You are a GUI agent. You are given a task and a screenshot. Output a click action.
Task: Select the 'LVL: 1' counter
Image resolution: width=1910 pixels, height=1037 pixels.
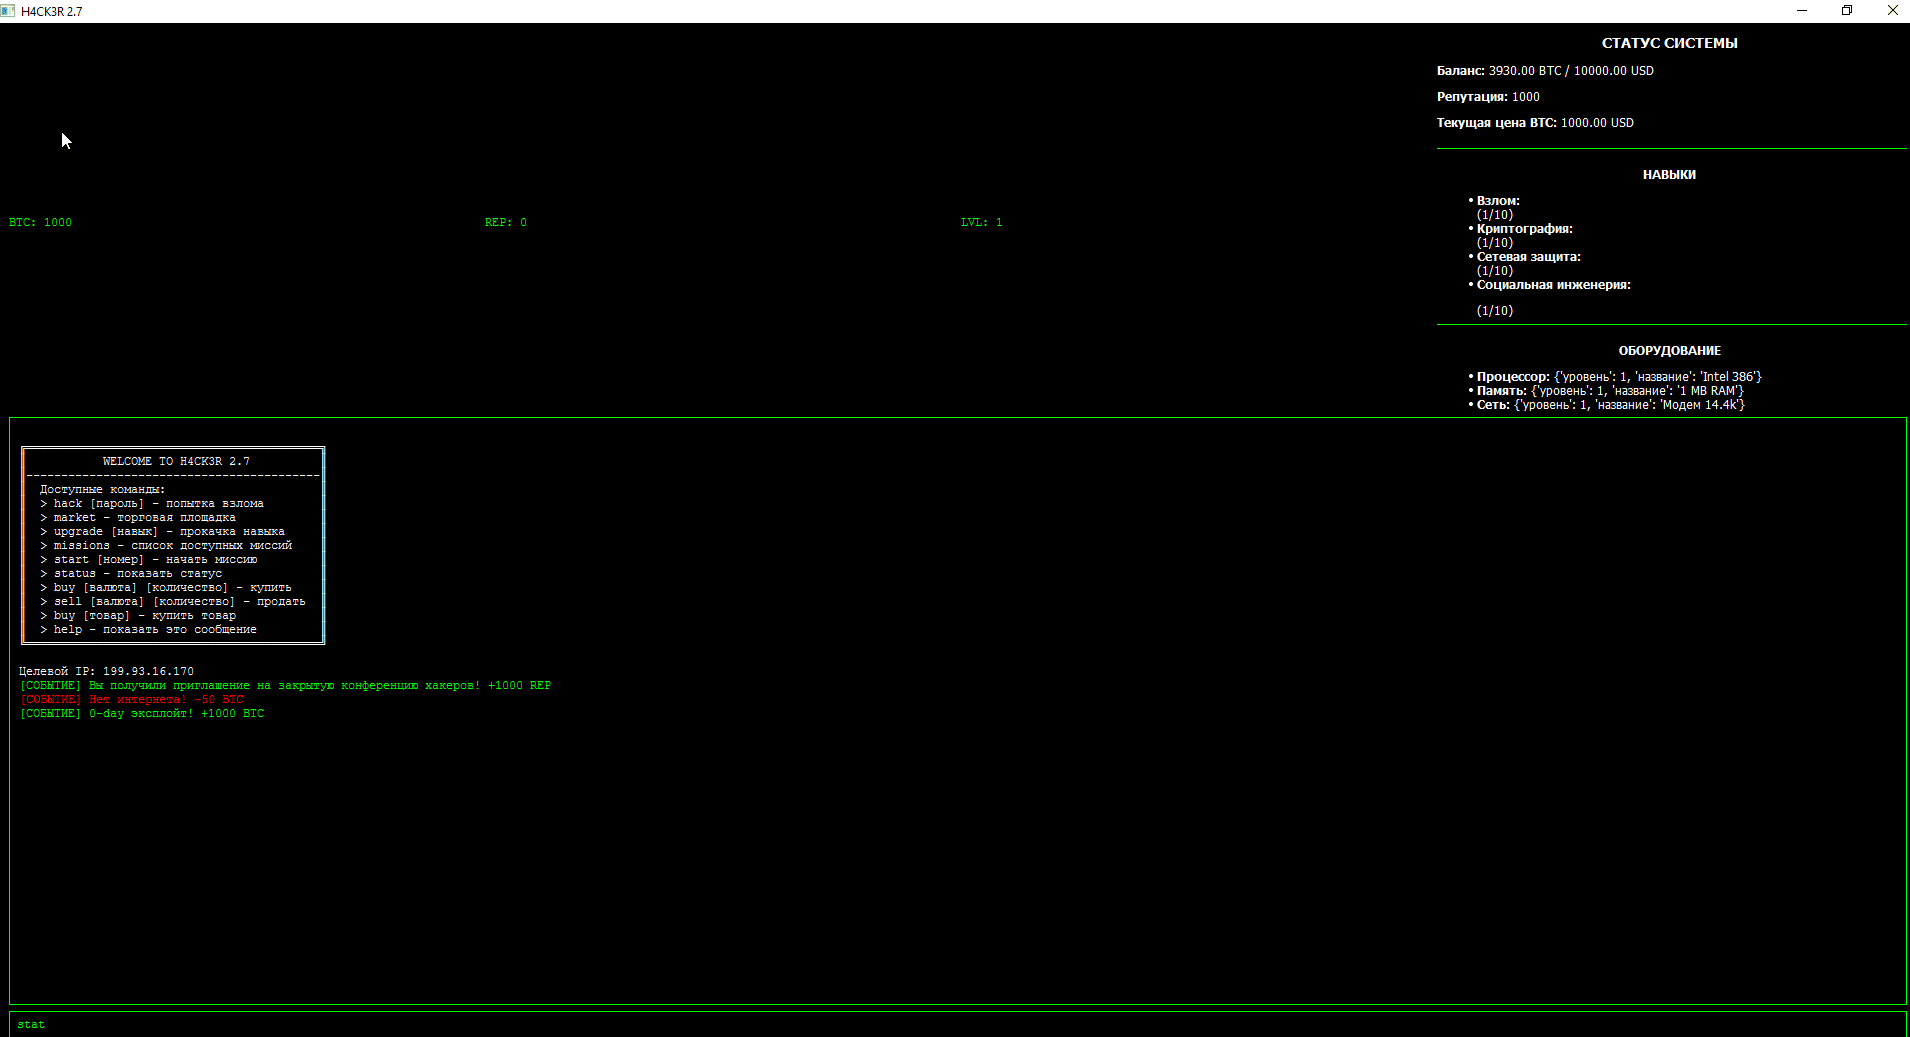point(981,222)
